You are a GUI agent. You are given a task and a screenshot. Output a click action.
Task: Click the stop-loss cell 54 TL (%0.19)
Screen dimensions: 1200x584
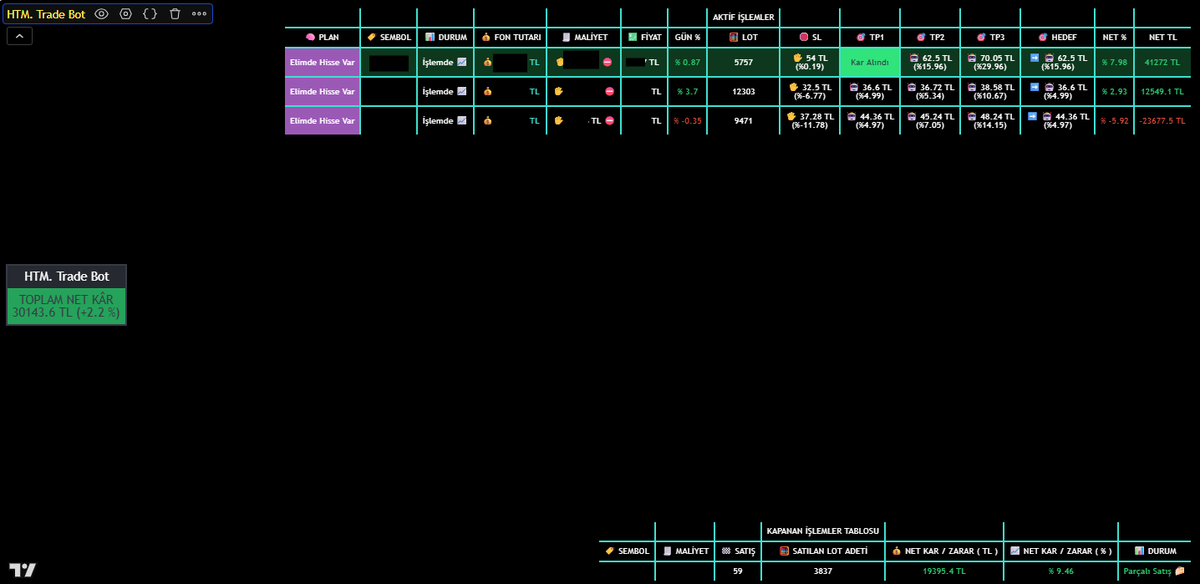[x=810, y=62]
